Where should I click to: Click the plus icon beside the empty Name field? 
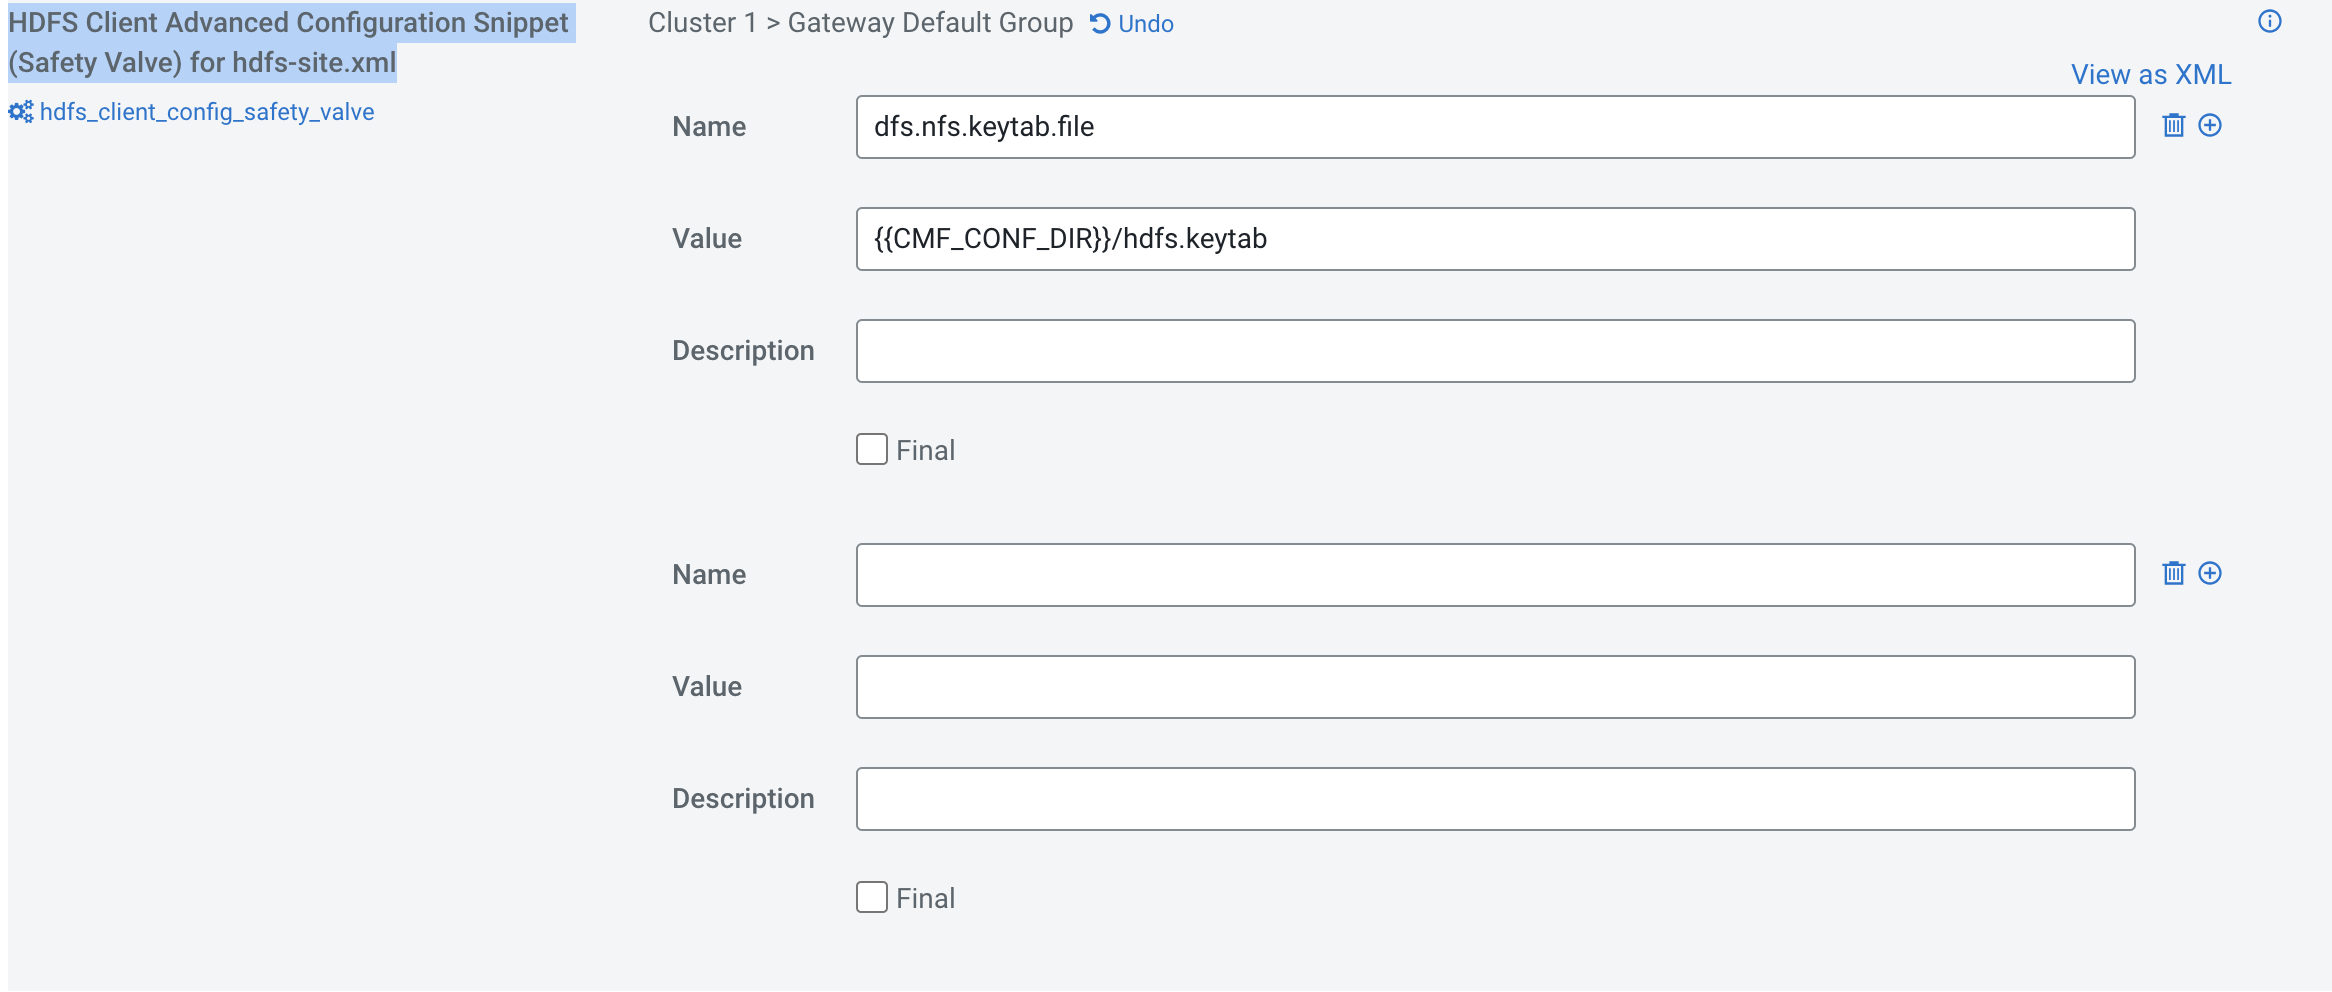[x=2210, y=574]
